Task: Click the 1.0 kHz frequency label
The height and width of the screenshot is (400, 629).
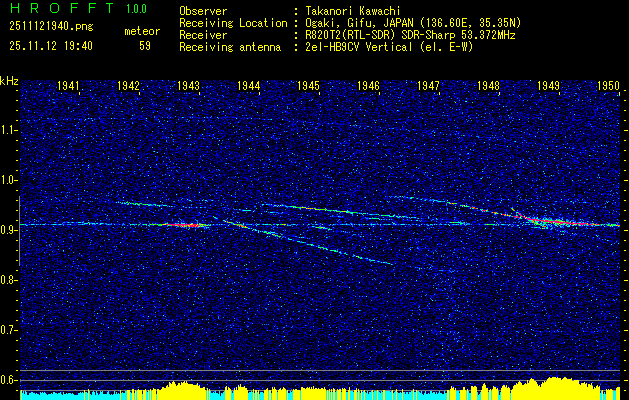Action: click(9, 181)
